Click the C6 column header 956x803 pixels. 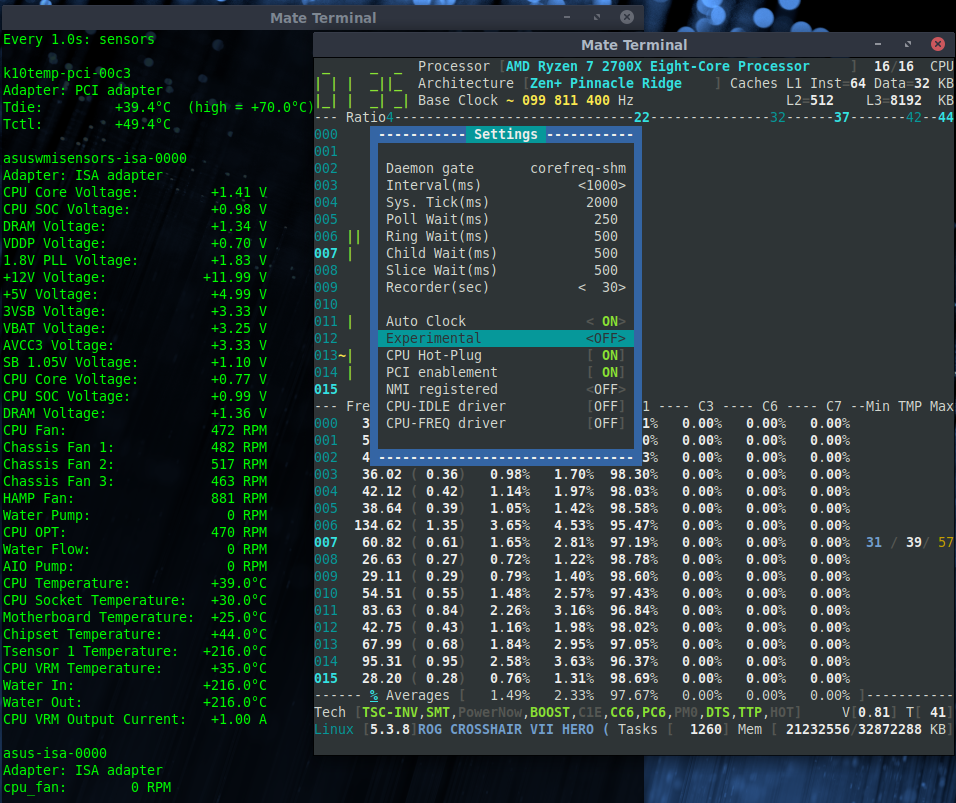(x=769, y=407)
